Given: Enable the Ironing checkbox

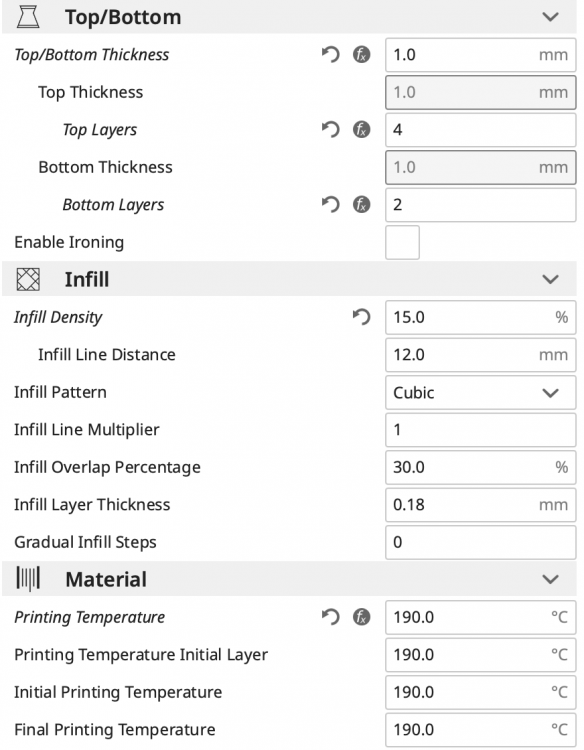Looking at the screenshot, I should pos(402,243).
